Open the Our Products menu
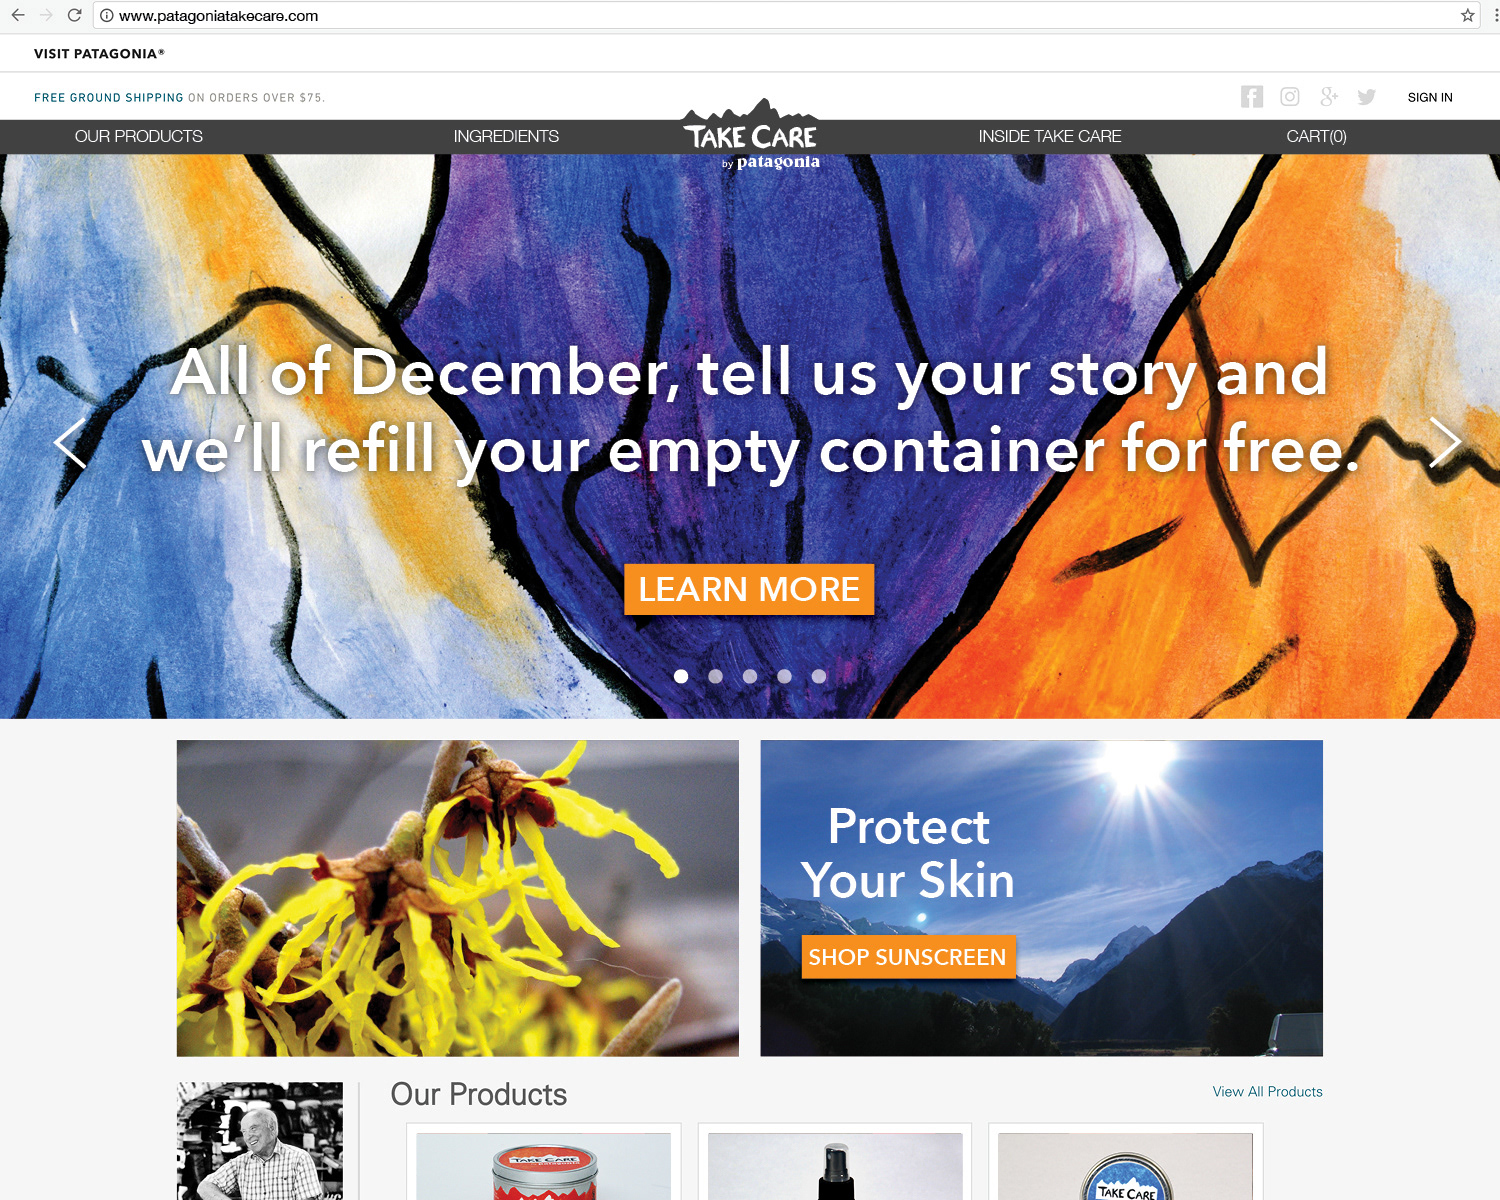Viewport: 1500px width, 1200px height. pyautogui.click(x=139, y=136)
